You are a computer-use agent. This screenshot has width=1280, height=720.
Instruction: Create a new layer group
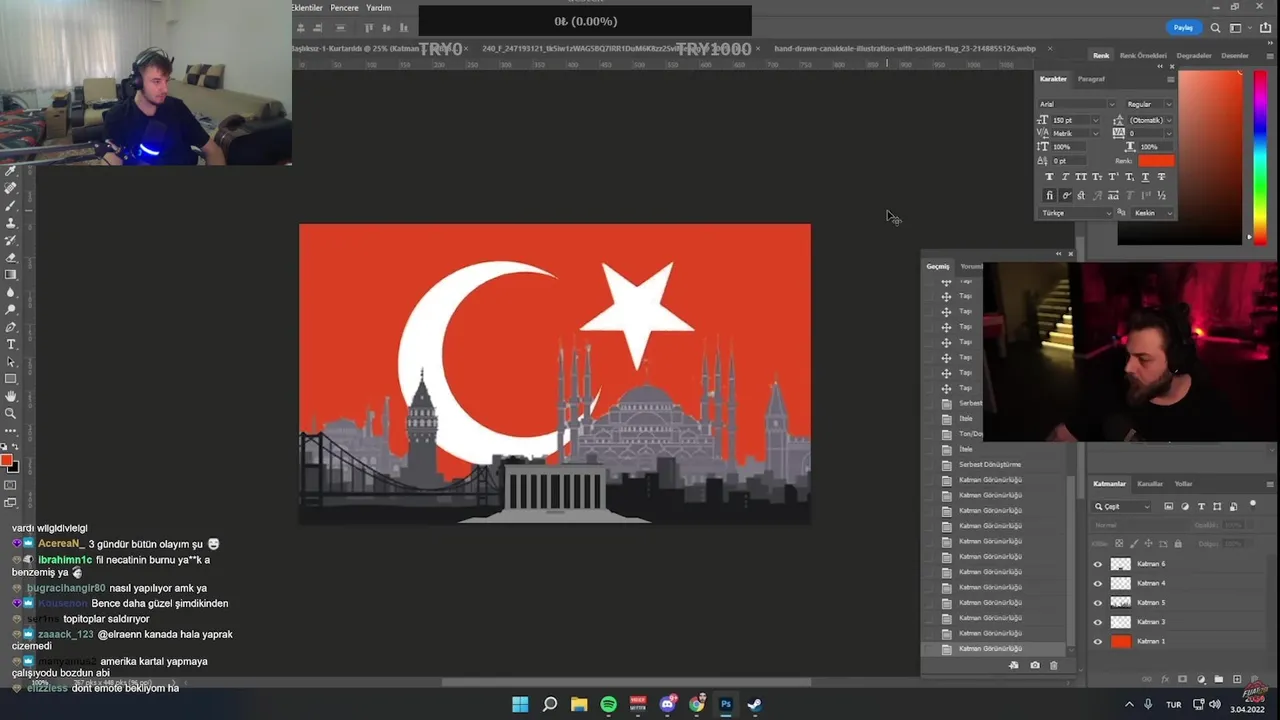(x=1219, y=679)
